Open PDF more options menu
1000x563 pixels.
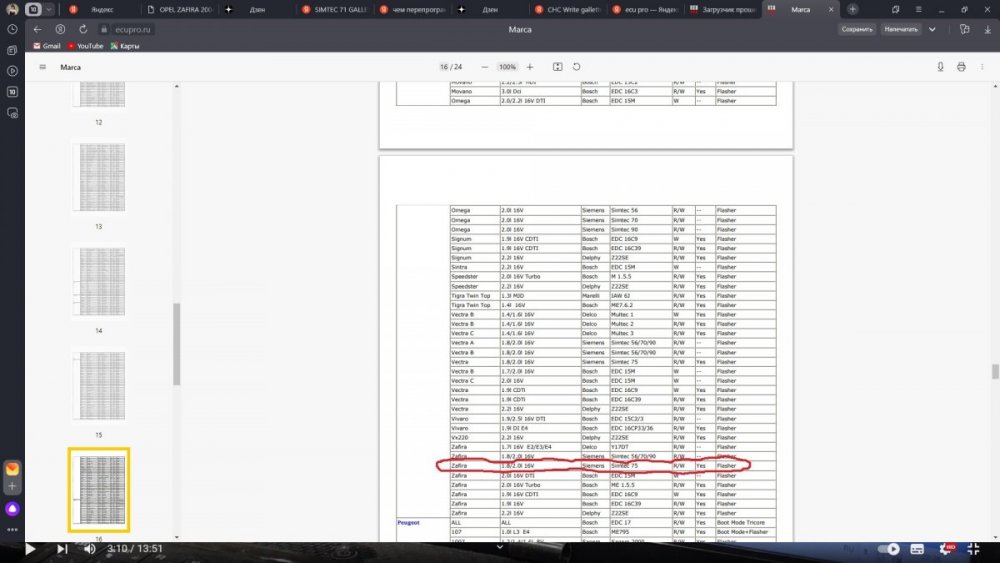click(982, 67)
